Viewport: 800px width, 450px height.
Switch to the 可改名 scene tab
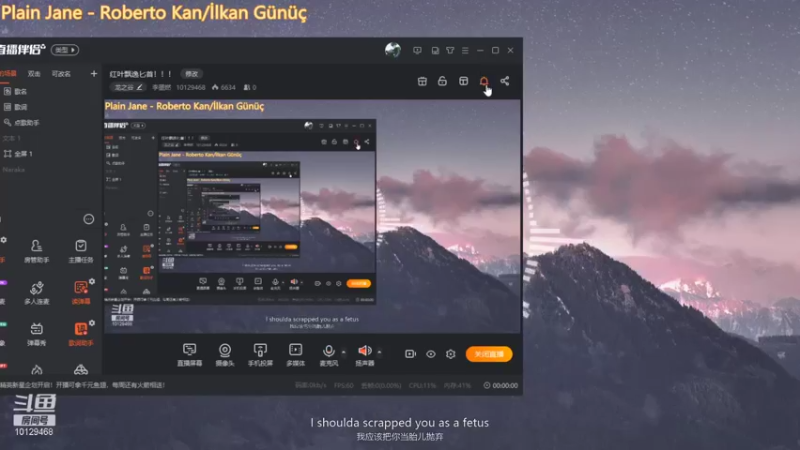click(x=61, y=73)
